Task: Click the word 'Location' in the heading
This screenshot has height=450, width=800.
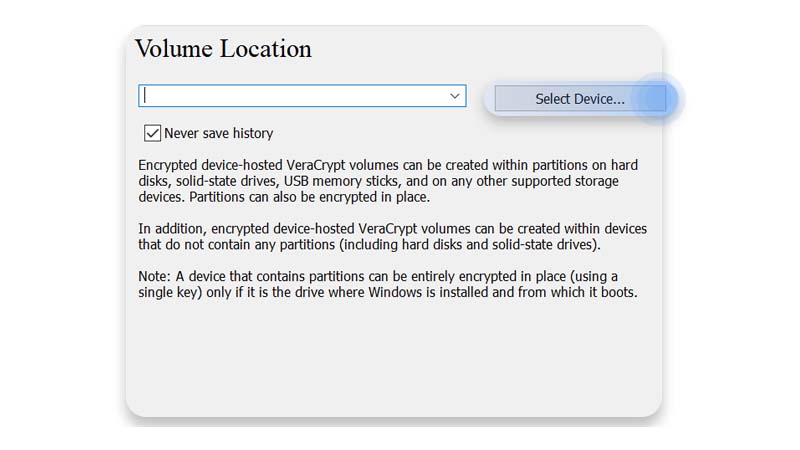Action: coord(263,49)
